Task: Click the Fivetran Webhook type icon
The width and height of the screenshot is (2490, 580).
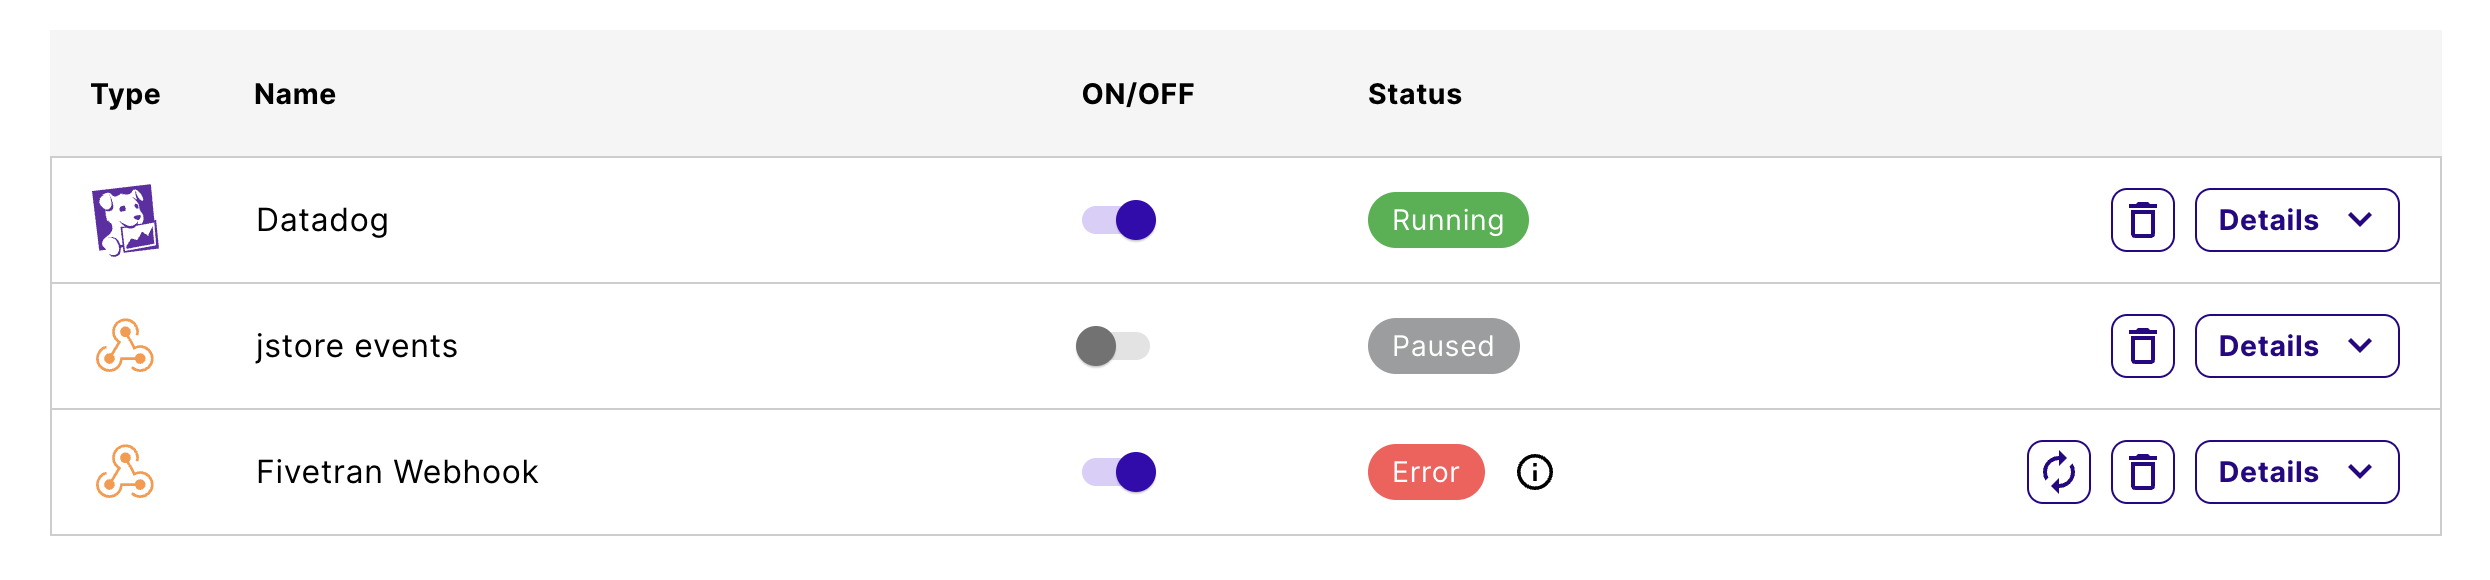Action: click(x=125, y=472)
